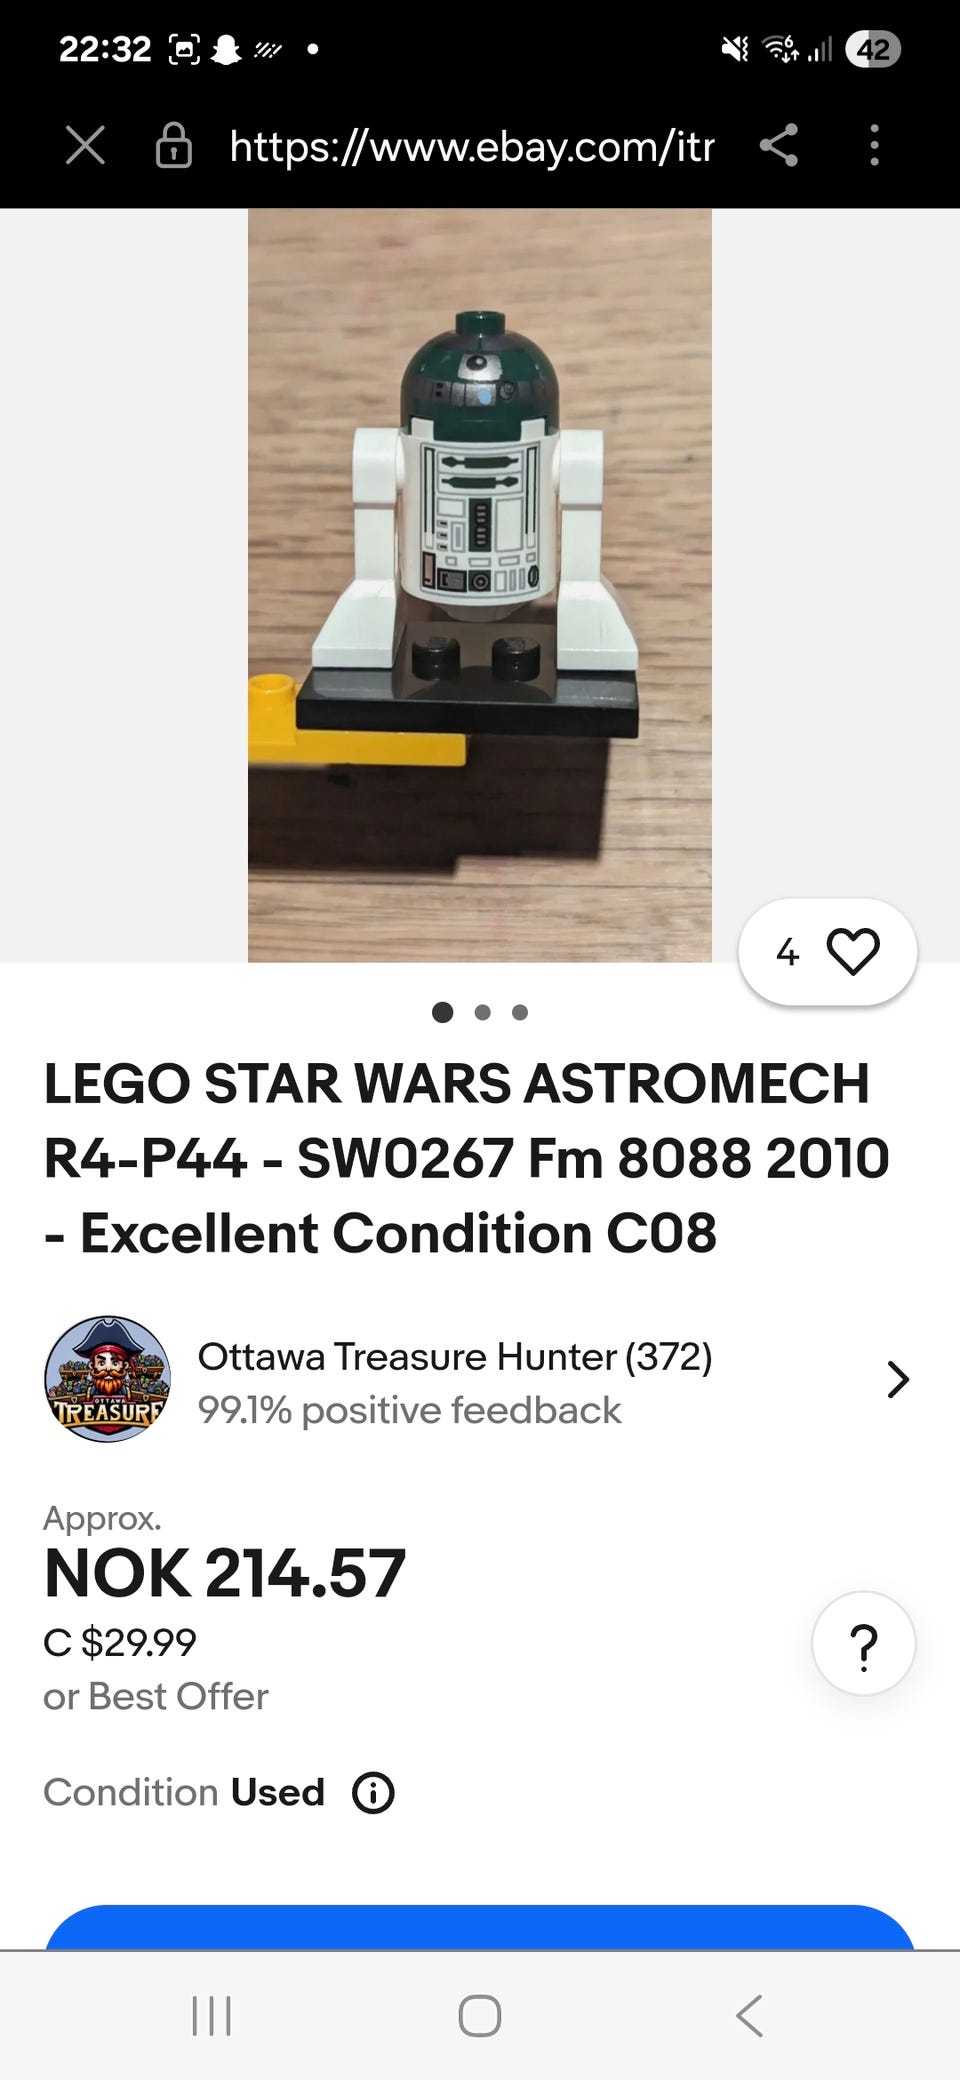Tap the Android back navigation arrow
Screen dimensions: 960x2080
coord(749,2015)
